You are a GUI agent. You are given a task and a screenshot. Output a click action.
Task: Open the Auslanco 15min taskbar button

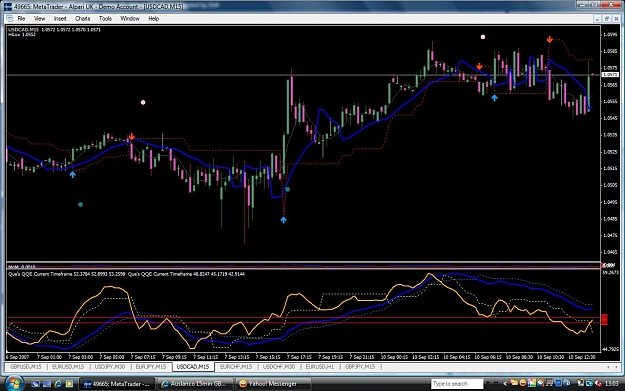click(194, 384)
